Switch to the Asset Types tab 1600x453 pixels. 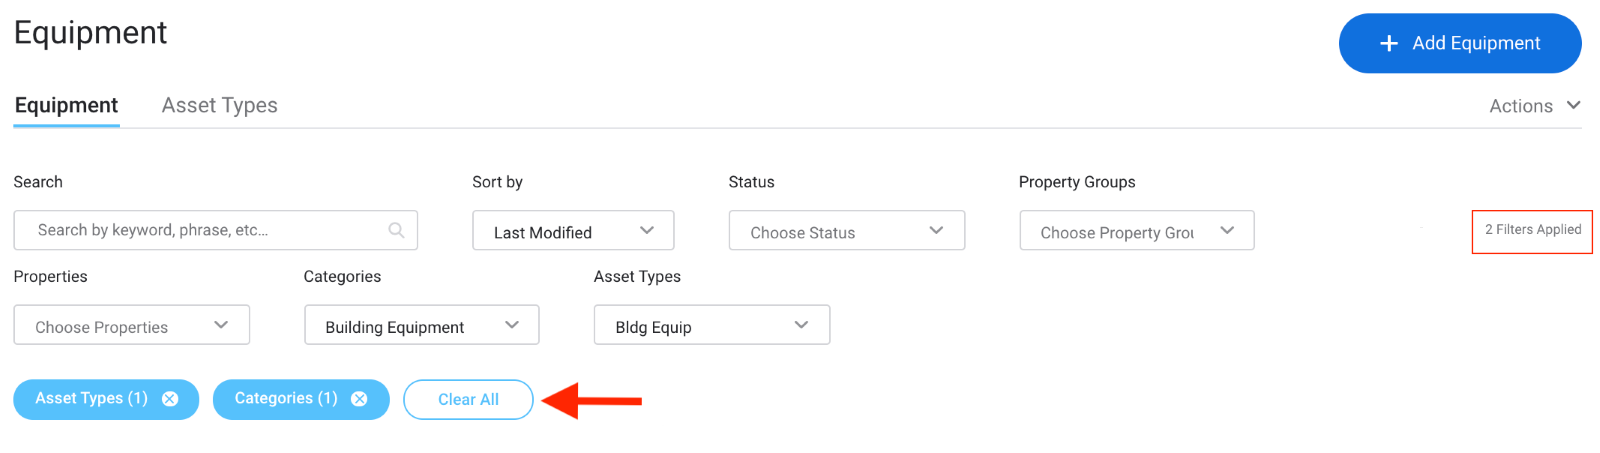point(220,105)
